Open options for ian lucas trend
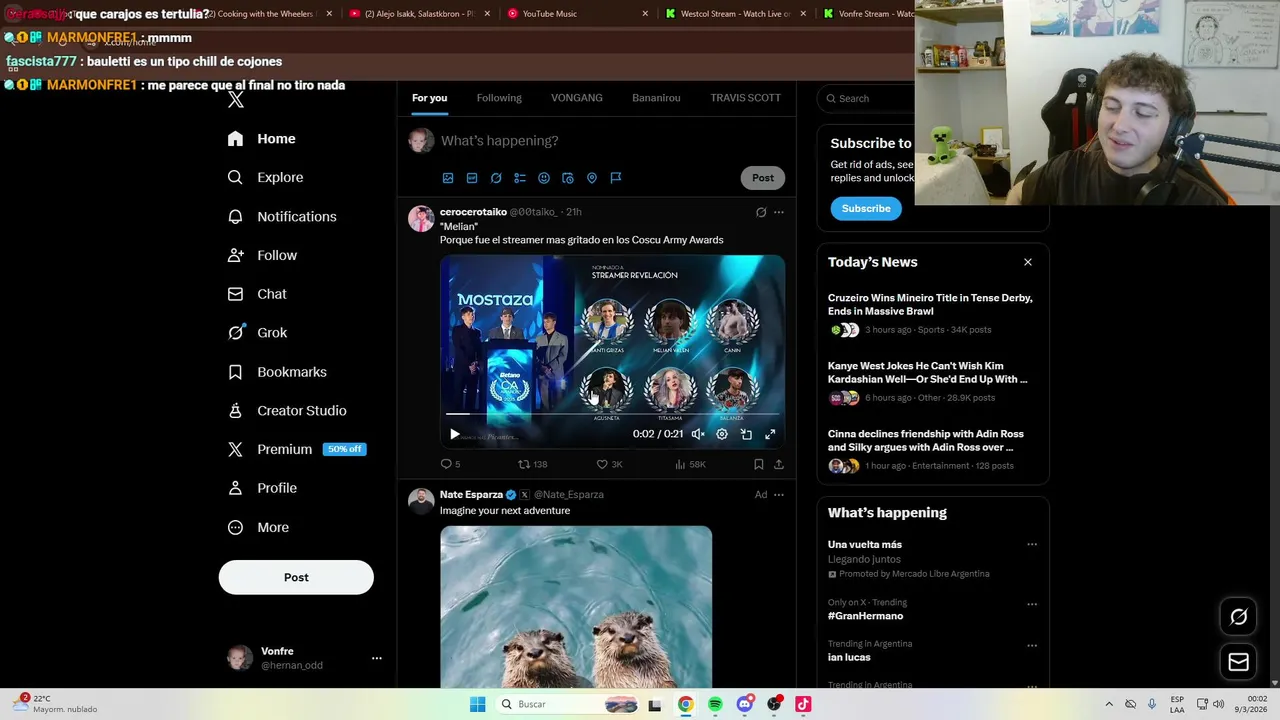Screen dimensions: 1280x720 (x=1032, y=645)
